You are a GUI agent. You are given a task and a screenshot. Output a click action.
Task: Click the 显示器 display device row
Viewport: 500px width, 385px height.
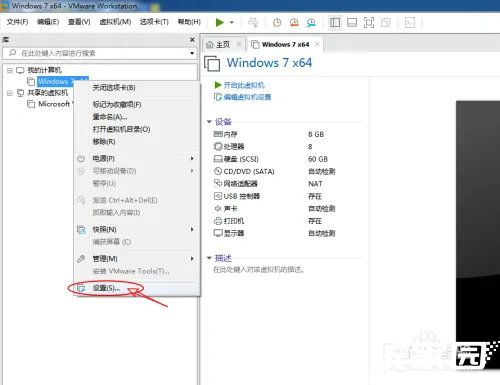(x=273, y=233)
